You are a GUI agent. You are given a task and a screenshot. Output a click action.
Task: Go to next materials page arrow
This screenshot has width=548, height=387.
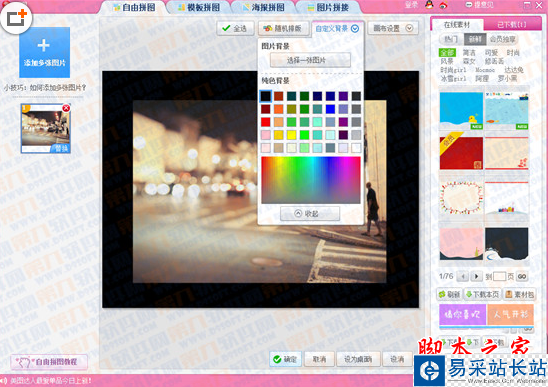(x=476, y=277)
